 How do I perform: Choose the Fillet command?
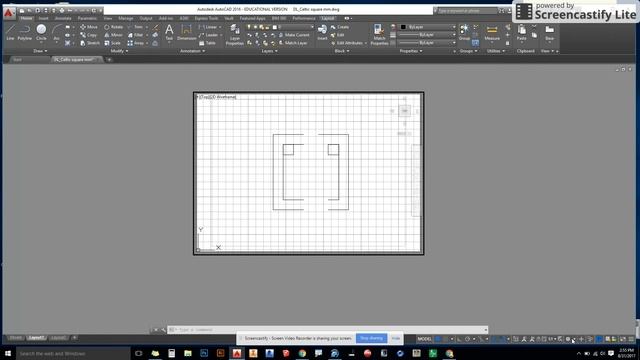pos(136,35)
